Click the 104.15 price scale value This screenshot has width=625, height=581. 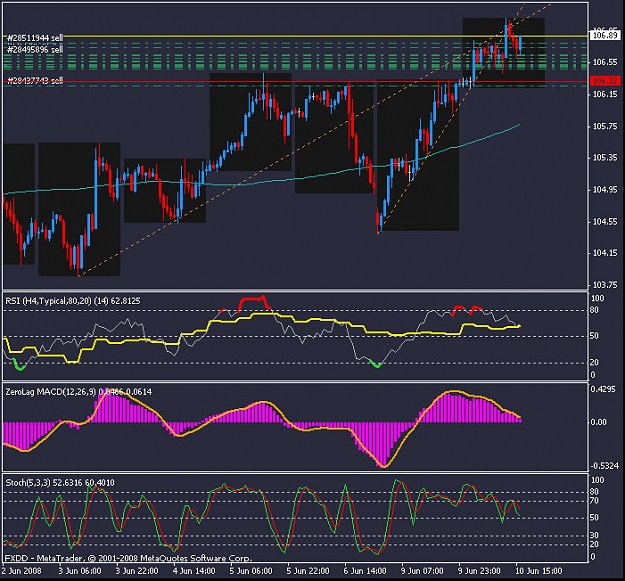[x=605, y=253]
